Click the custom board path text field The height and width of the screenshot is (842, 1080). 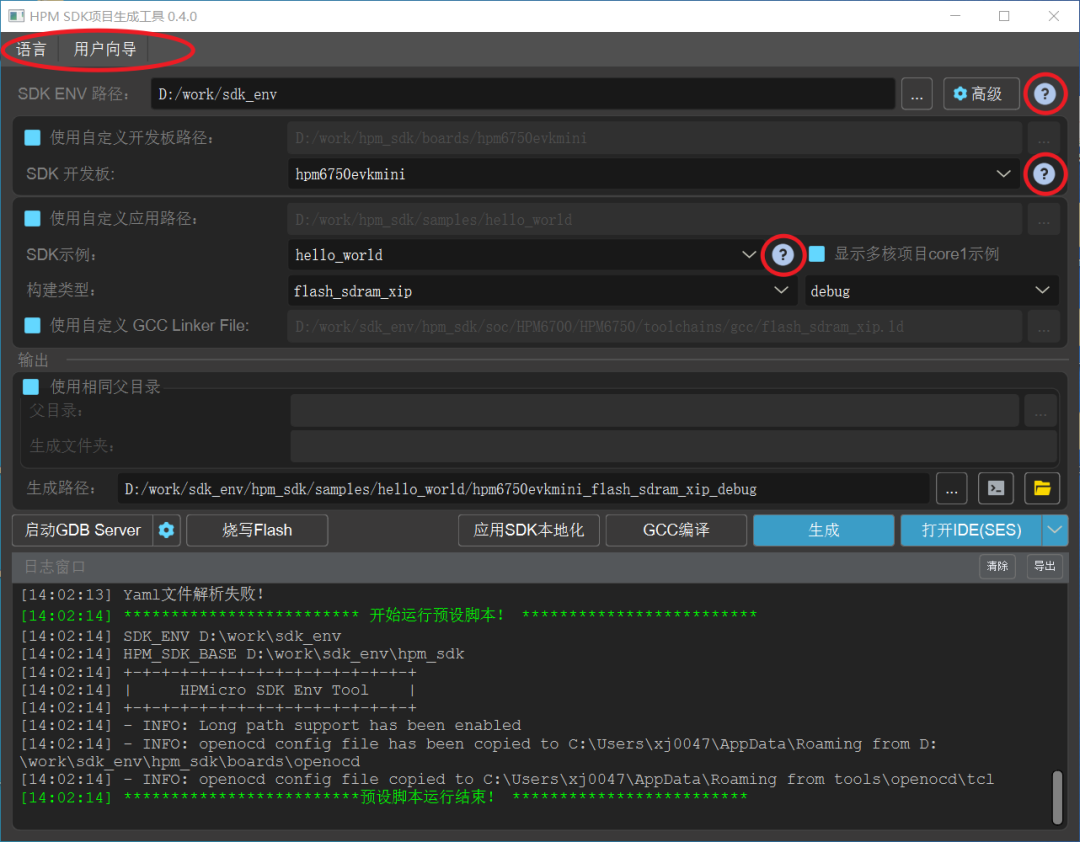click(x=654, y=138)
